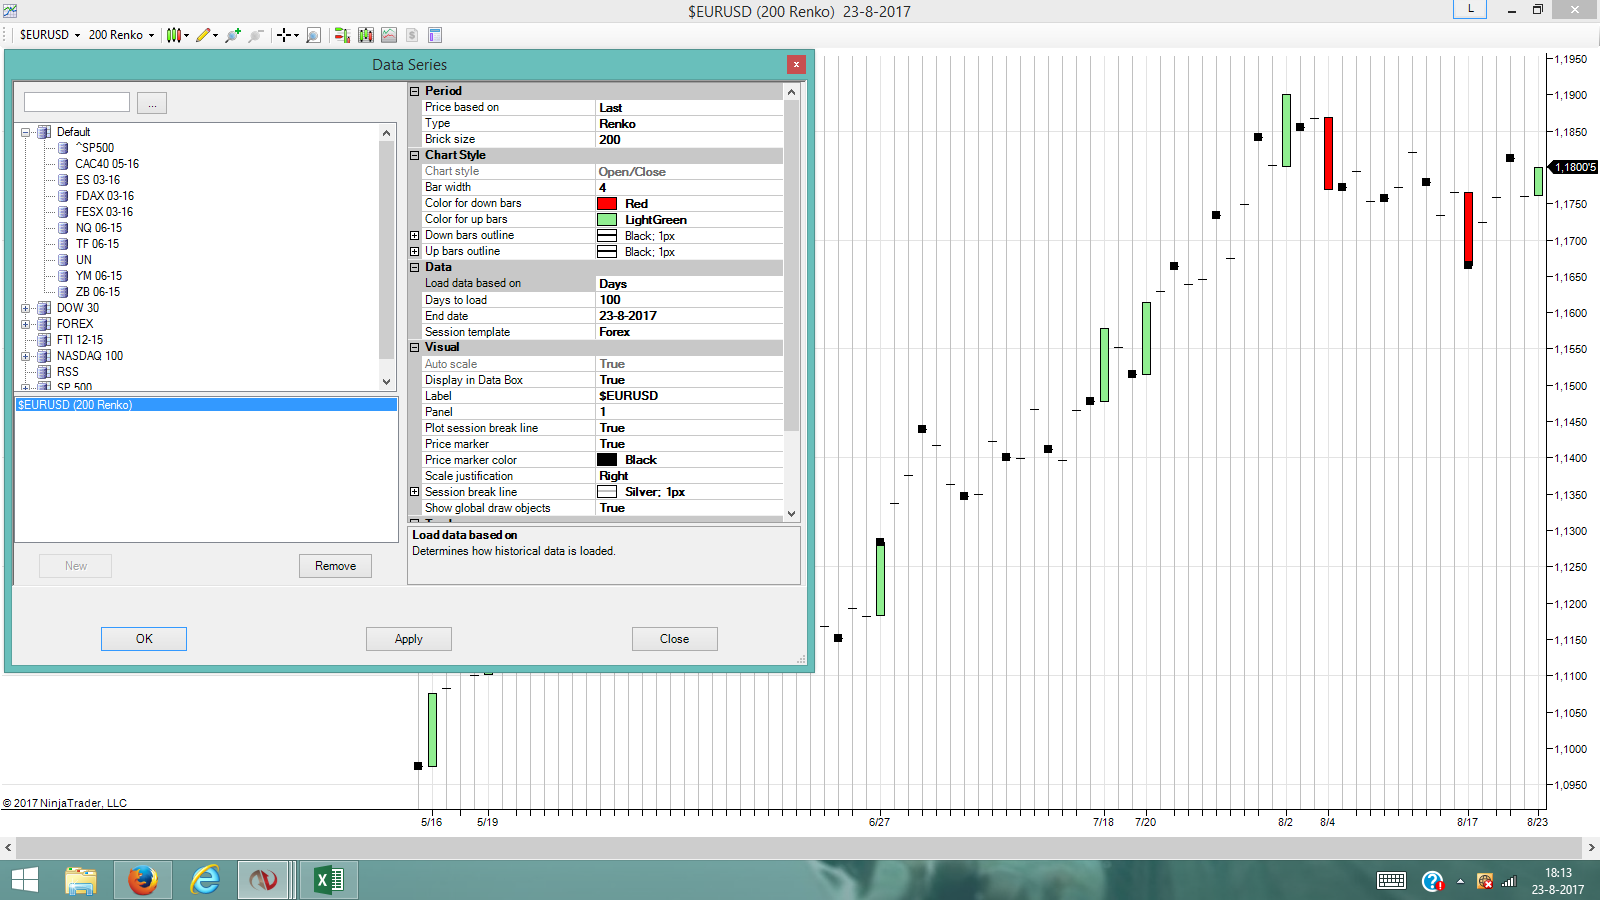Click the Apply button

409,639
